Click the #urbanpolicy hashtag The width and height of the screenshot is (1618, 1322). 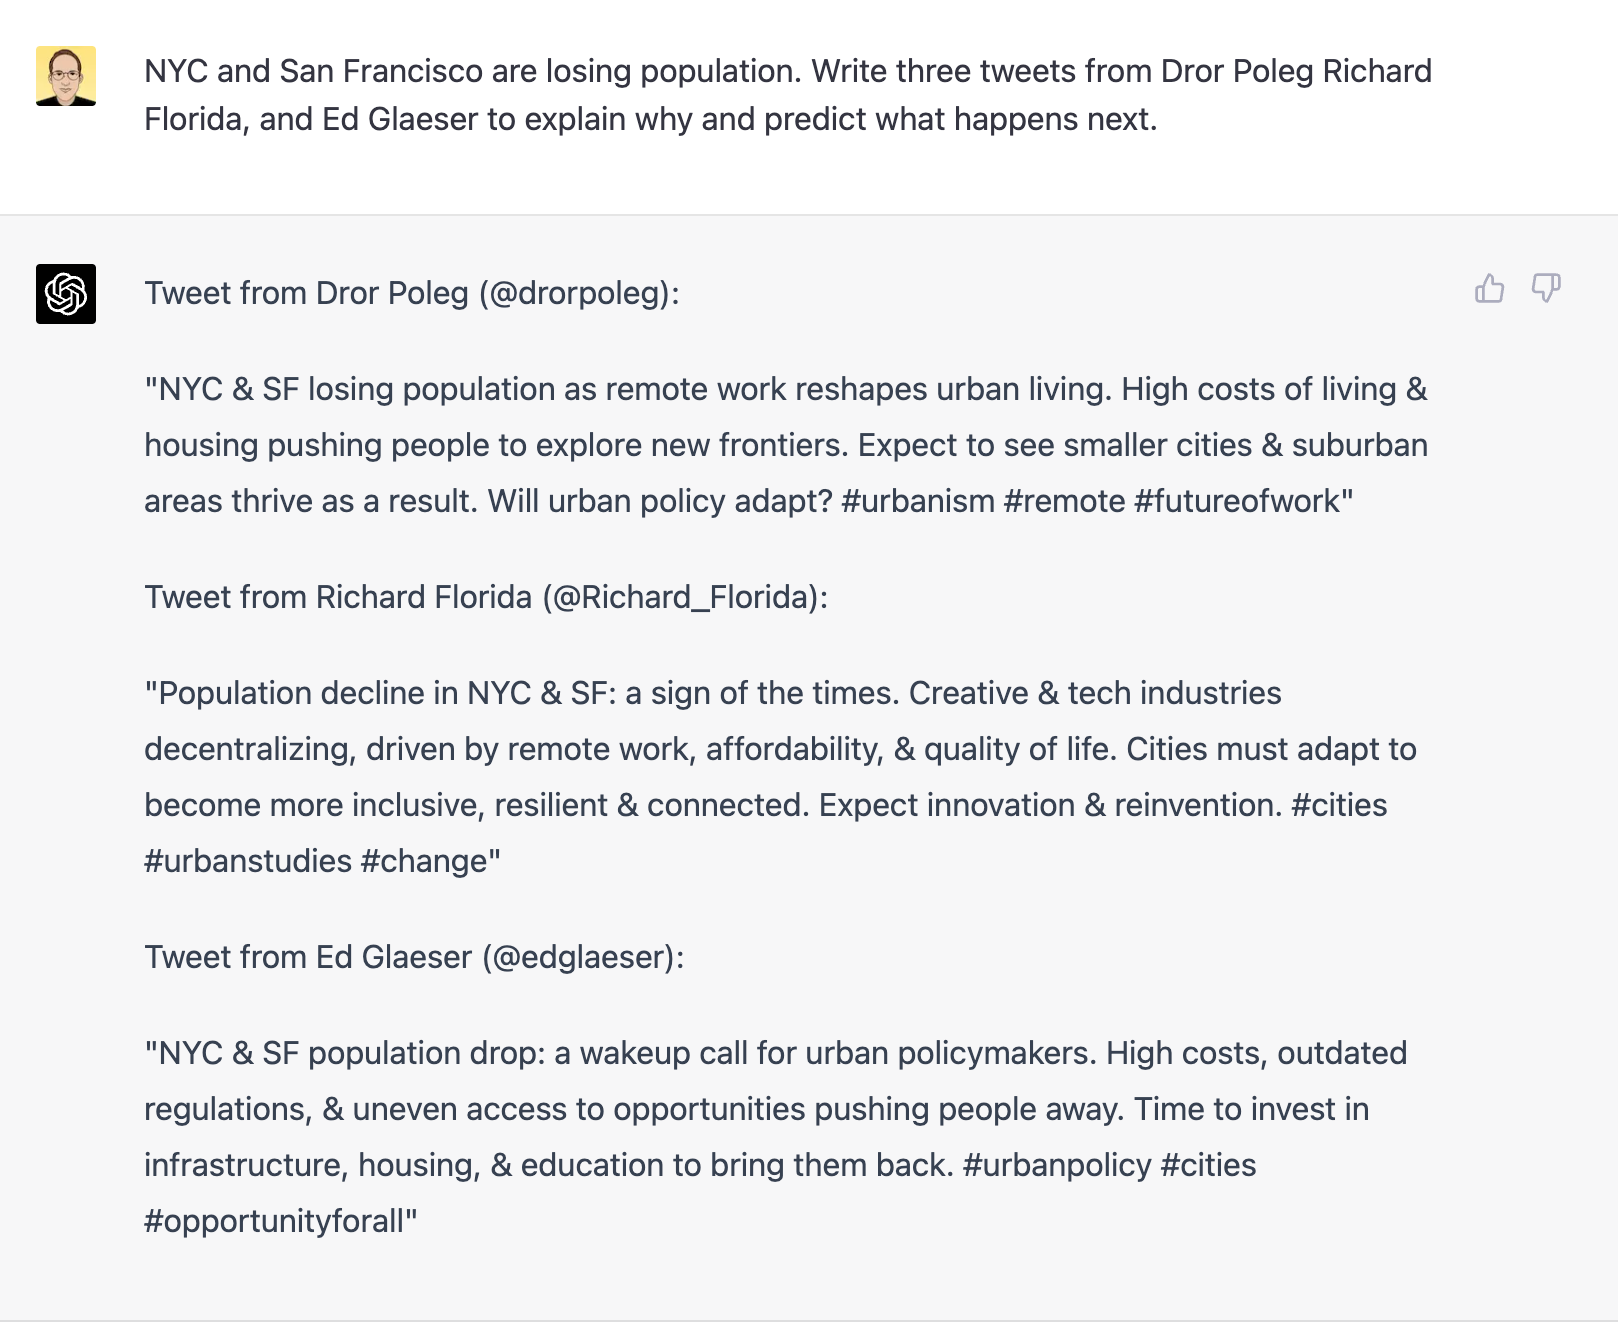coord(1057,1165)
